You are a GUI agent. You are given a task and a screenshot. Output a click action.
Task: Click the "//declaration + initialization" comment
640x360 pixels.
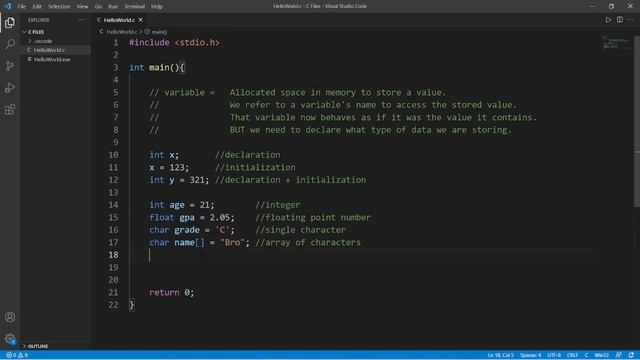pos(291,180)
